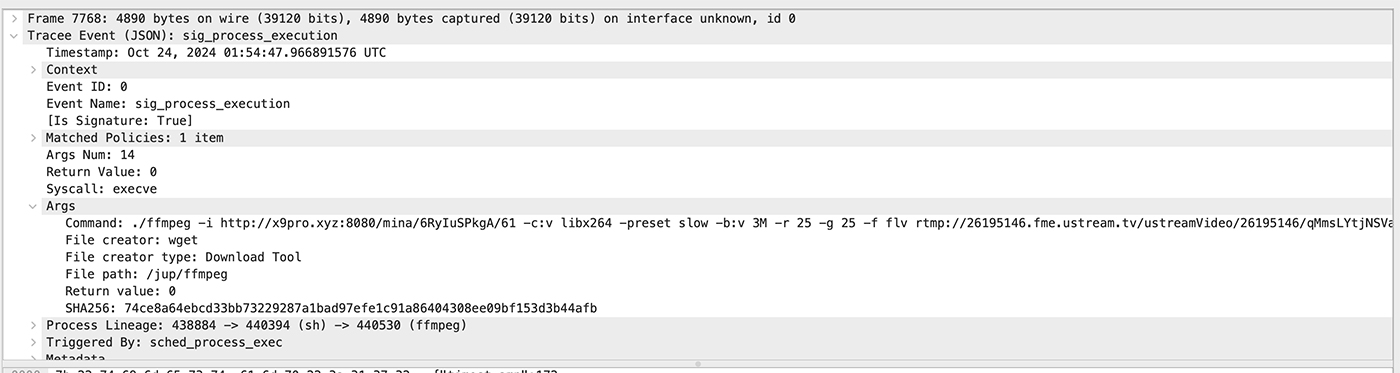This screenshot has width=1400, height=373.
Task: Click the pane splitter handle dot
Action: click(698, 364)
